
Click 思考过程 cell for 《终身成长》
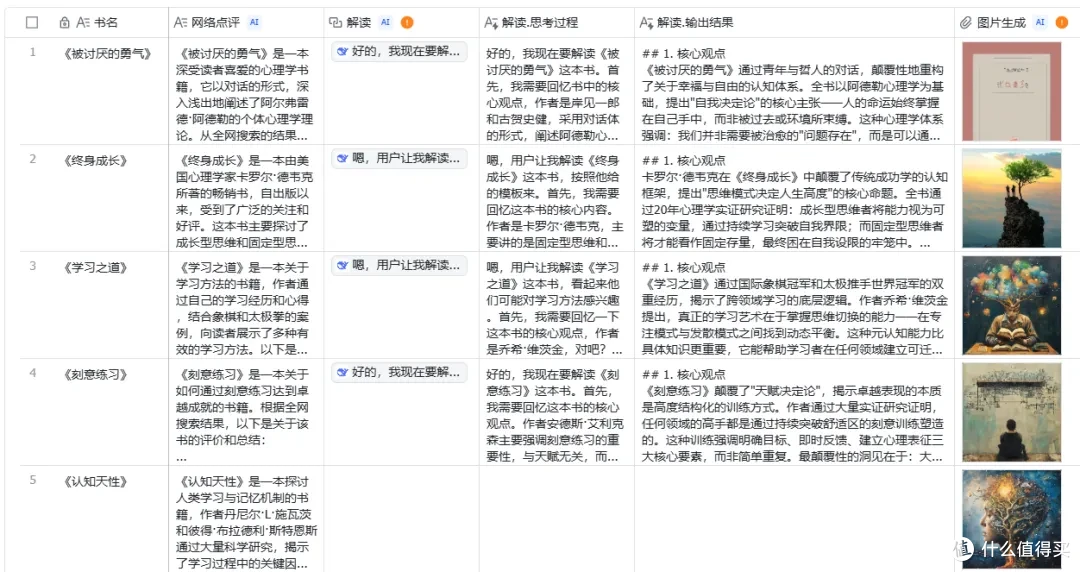point(557,198)
